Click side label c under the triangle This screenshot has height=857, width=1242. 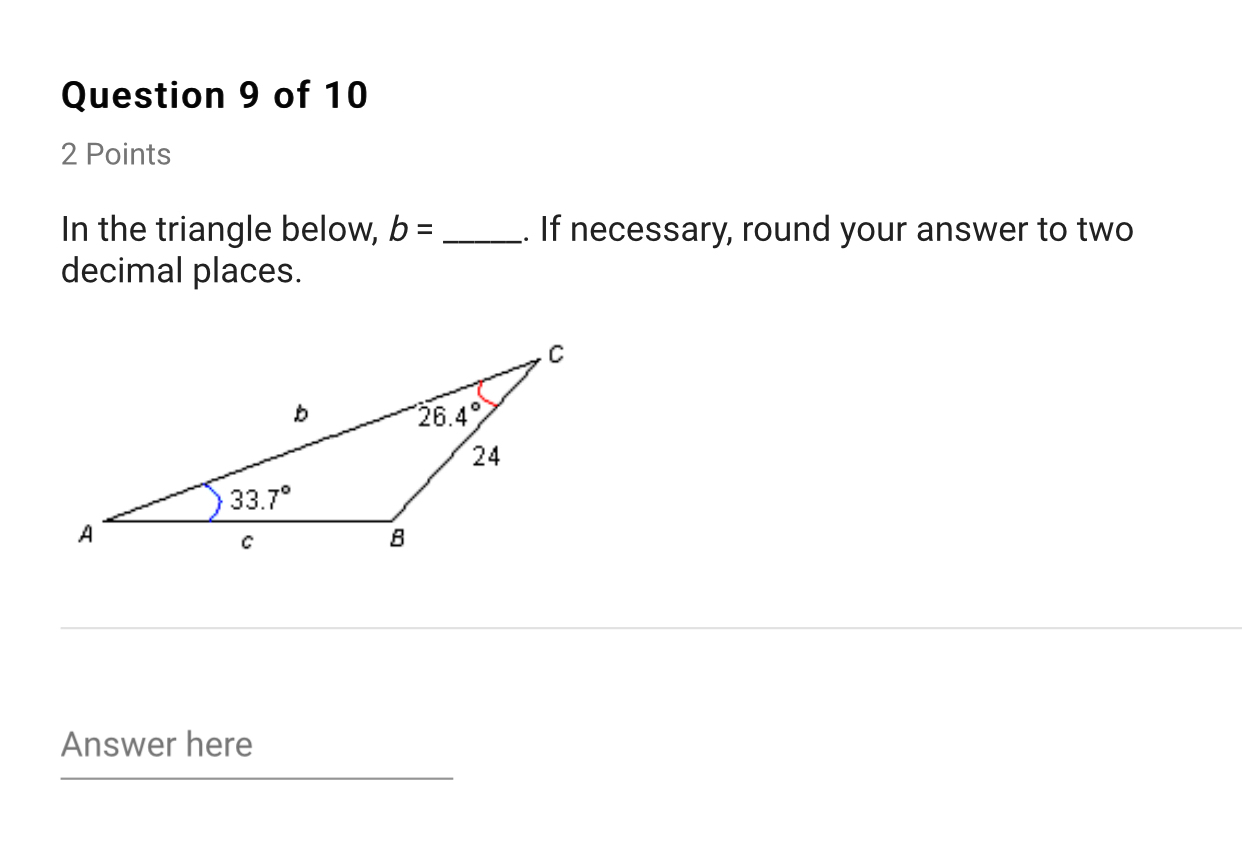click(x=245, y=543)
